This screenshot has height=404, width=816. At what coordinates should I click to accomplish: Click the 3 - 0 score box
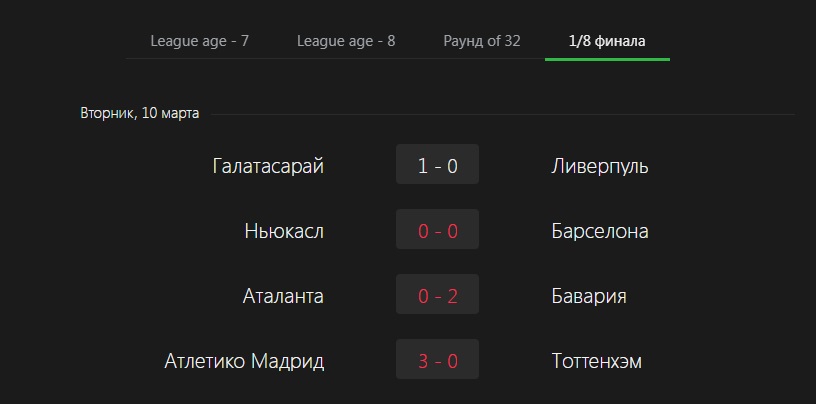437,359
